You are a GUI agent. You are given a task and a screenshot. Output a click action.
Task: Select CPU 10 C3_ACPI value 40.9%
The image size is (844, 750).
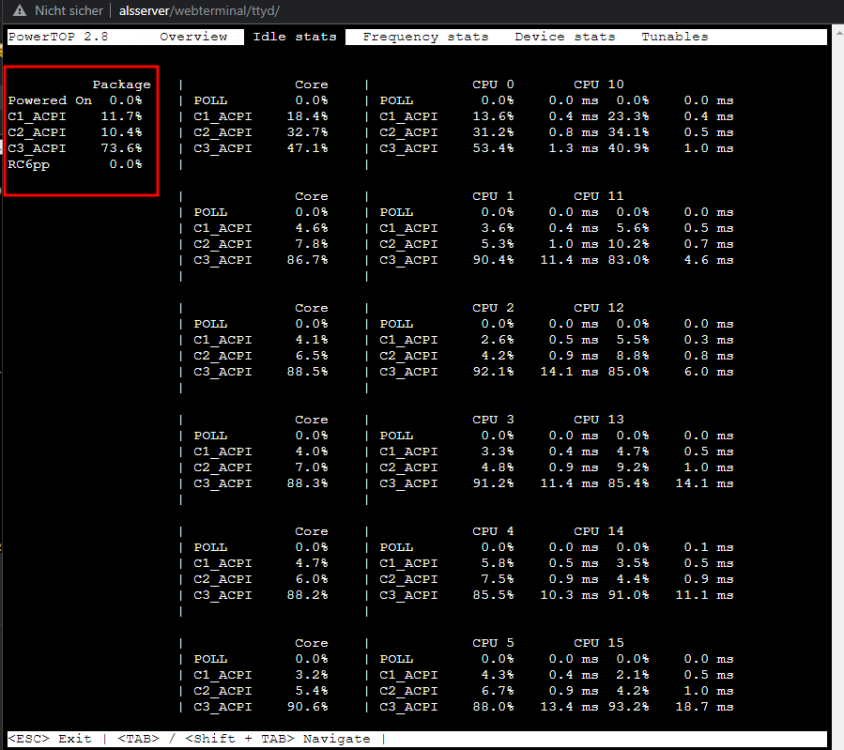coord(628,148)
